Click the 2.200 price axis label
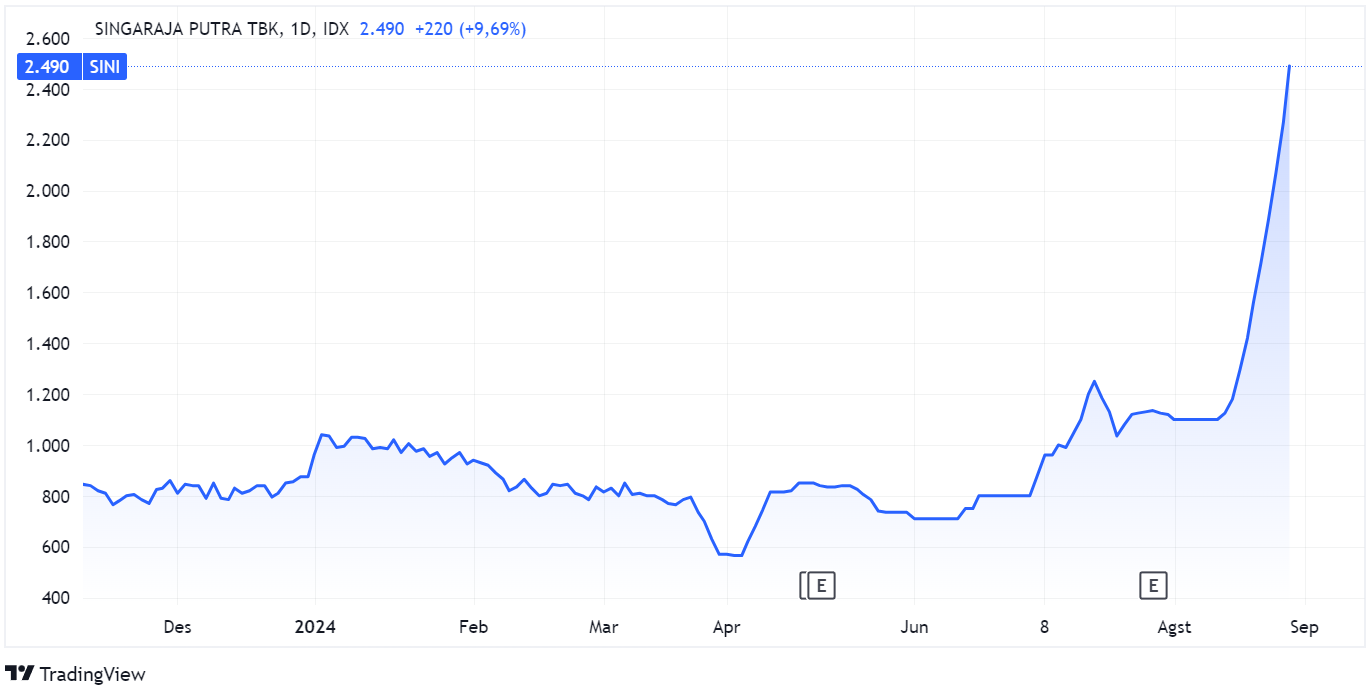This screenshot has height=694, width=1369. tap(48, 140)
